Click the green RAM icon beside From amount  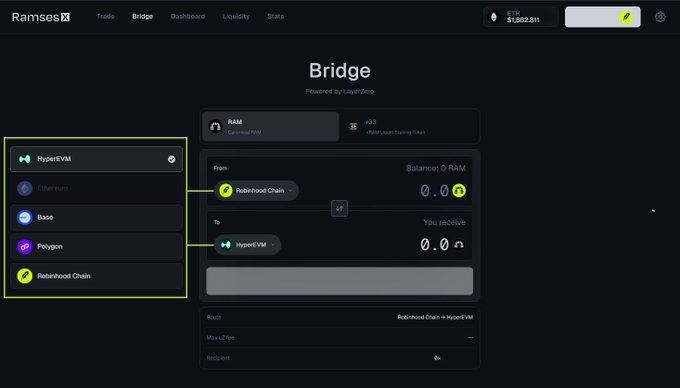[459, 190]
